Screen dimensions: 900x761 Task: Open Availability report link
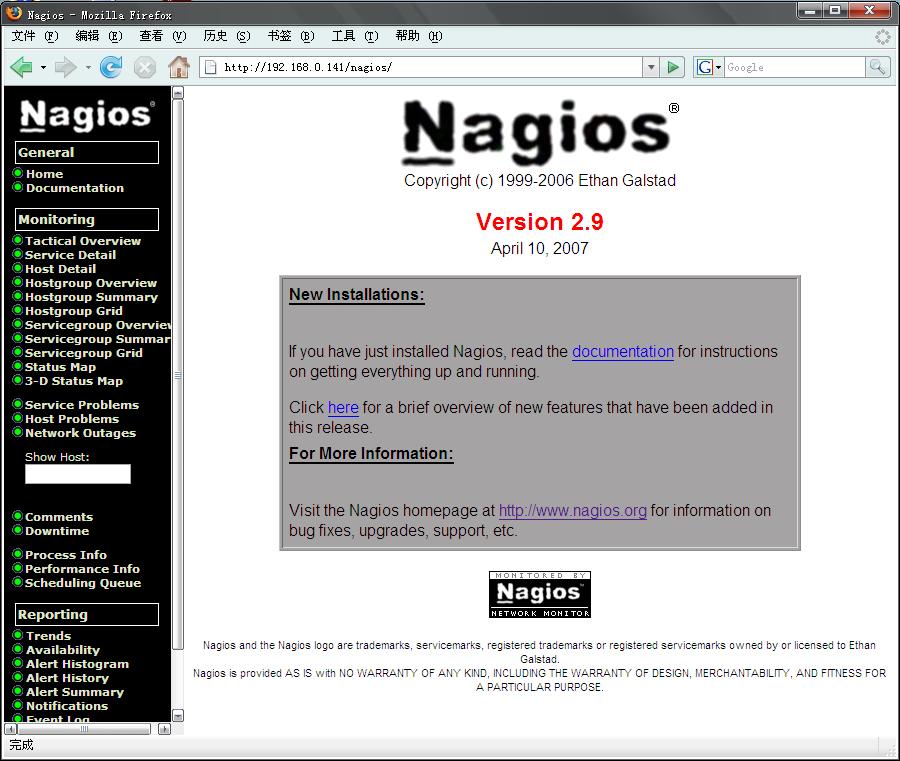(x=63, y=650)
